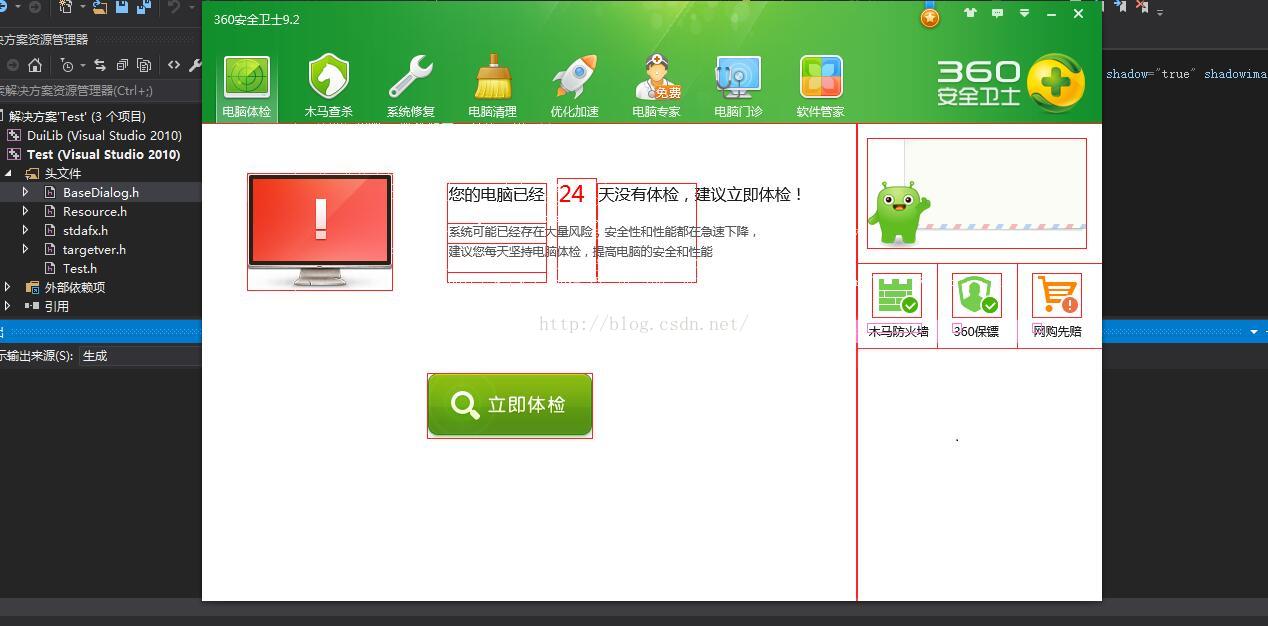Click the Solution Explorer search field
The image size is (1268, 626).
click(x=100, y=90)
